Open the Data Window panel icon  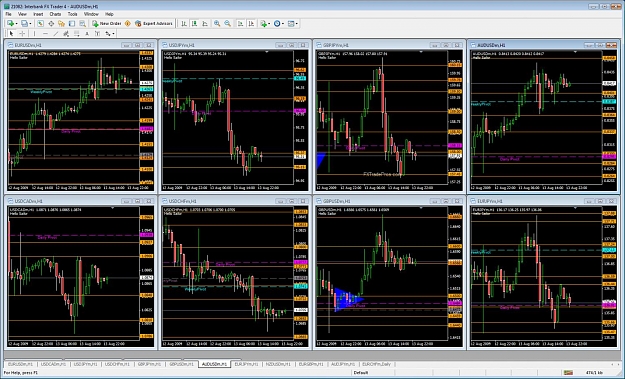coord(51,24)
